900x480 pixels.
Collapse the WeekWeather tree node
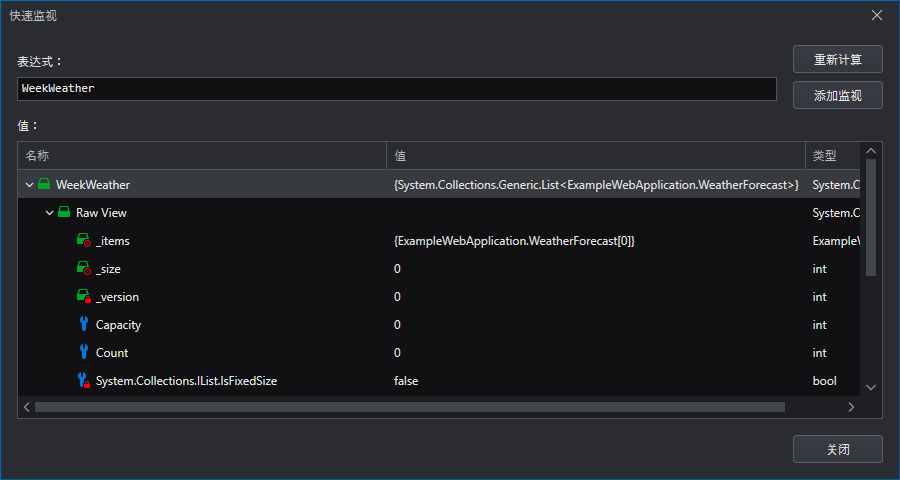click(x=29, y=185)
